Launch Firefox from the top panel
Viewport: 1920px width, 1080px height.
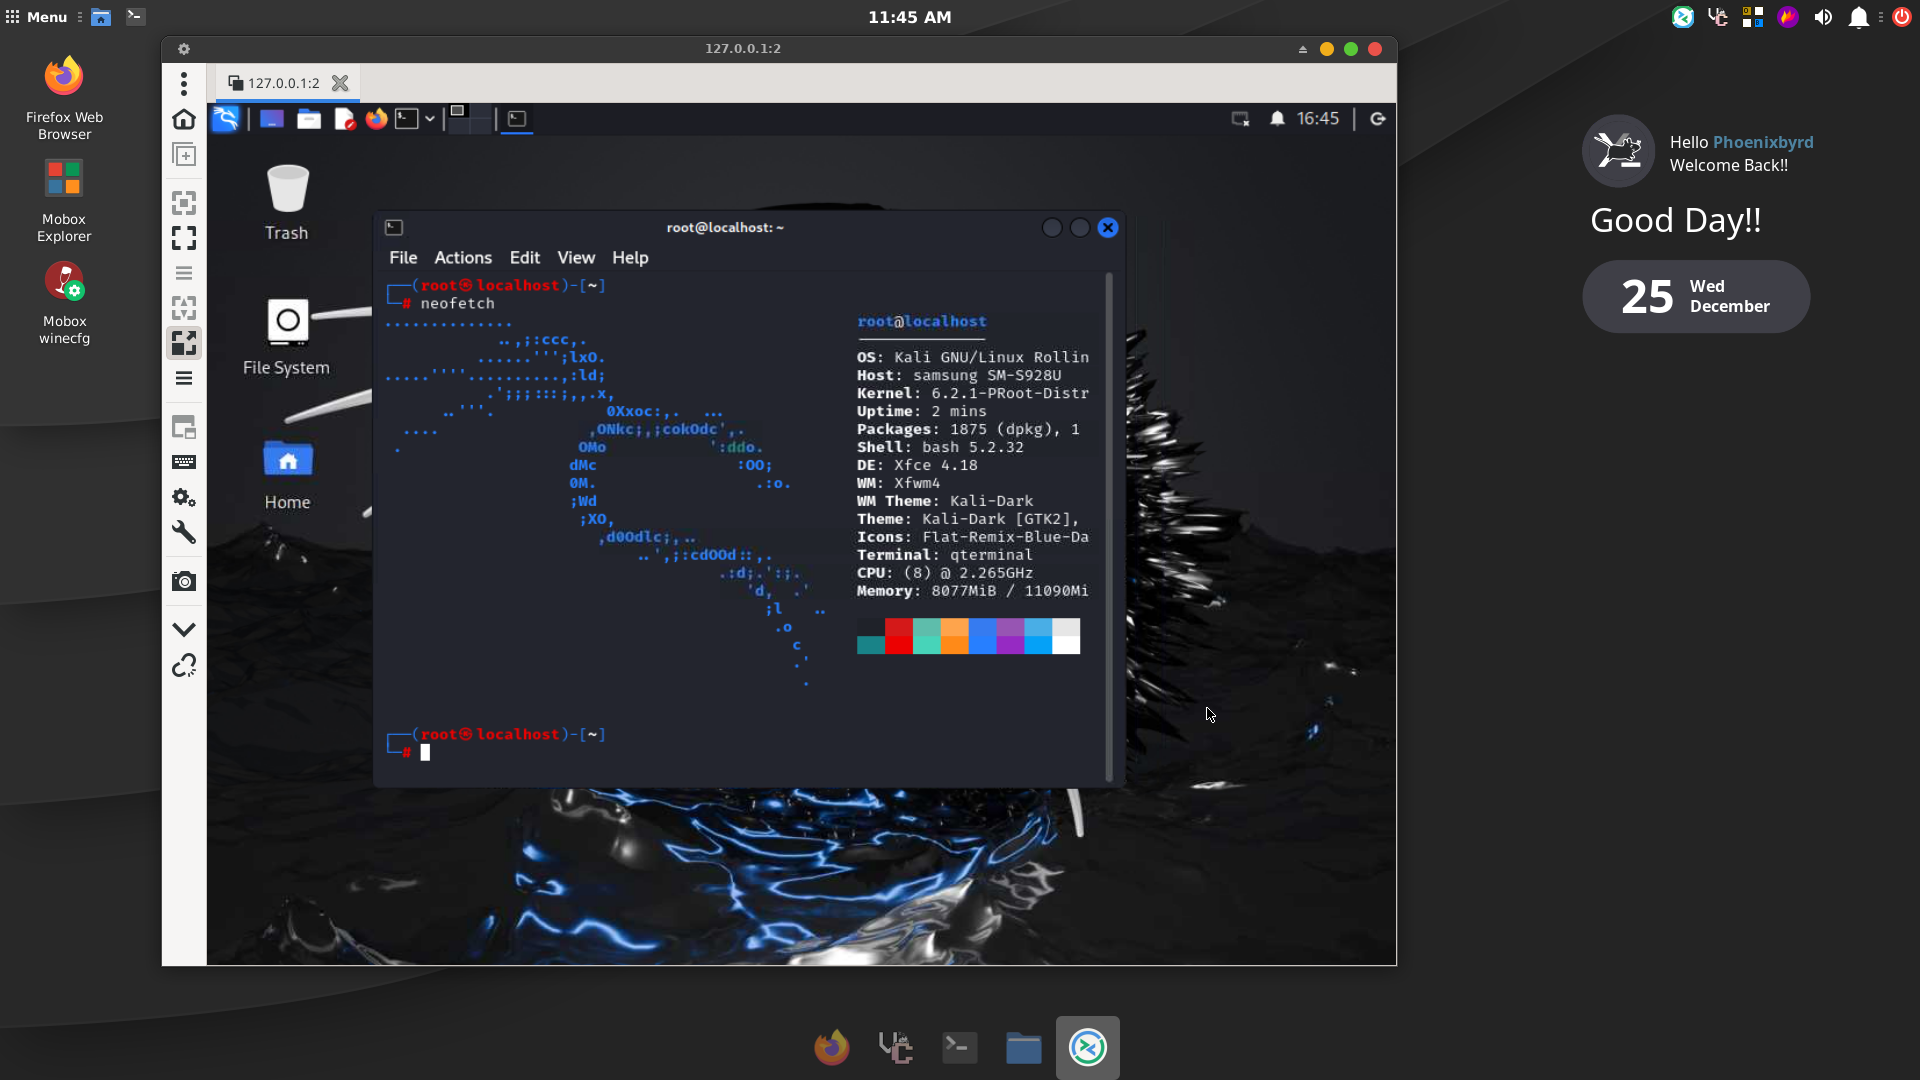[374, 119]
